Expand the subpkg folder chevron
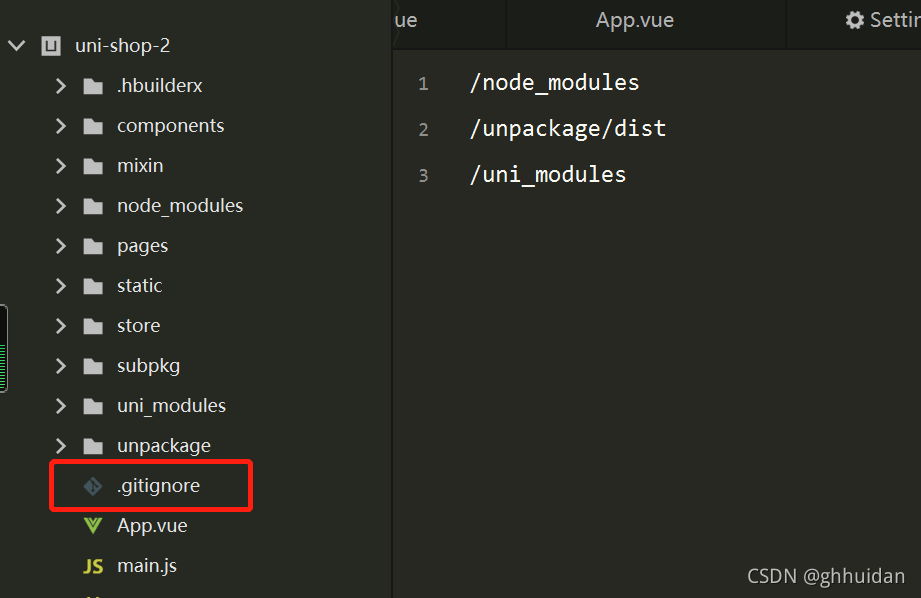 point(60,366)
